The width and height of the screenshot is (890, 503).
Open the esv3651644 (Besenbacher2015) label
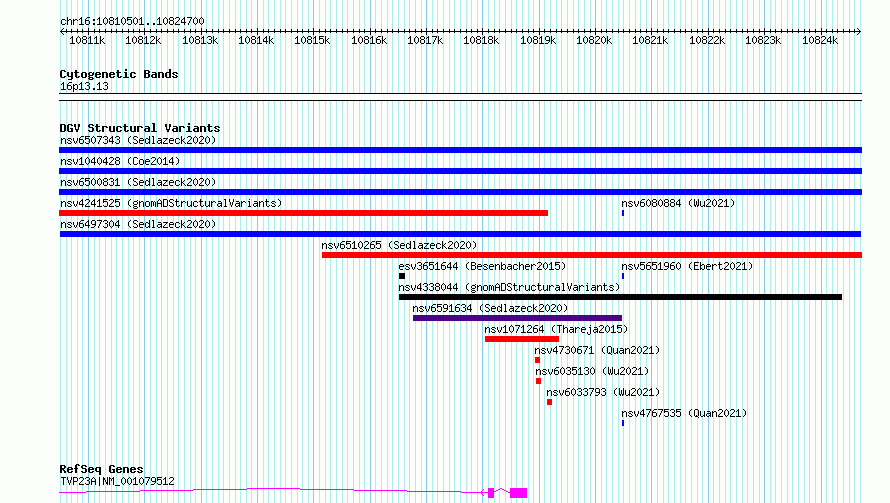(x=482, y=266)
